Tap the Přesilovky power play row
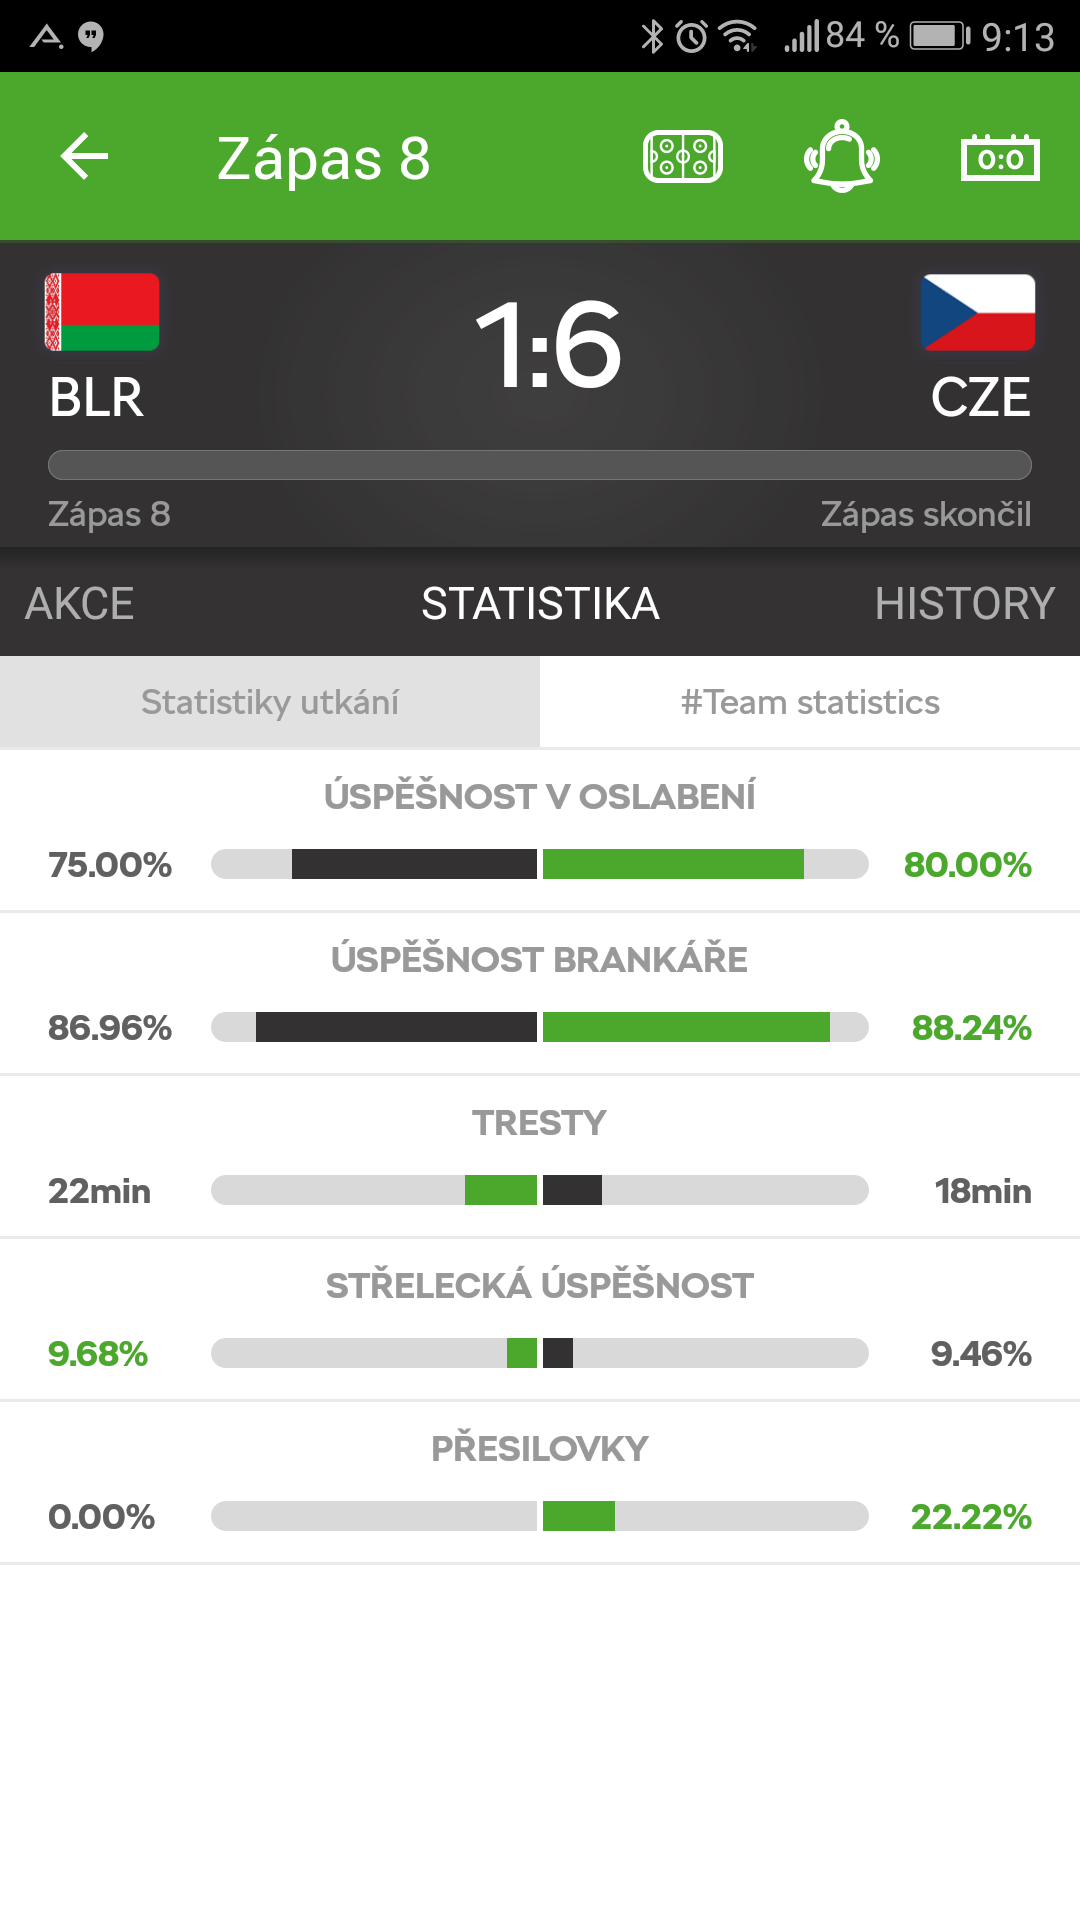1080x1920 pixels. (x=540, y=1483)
